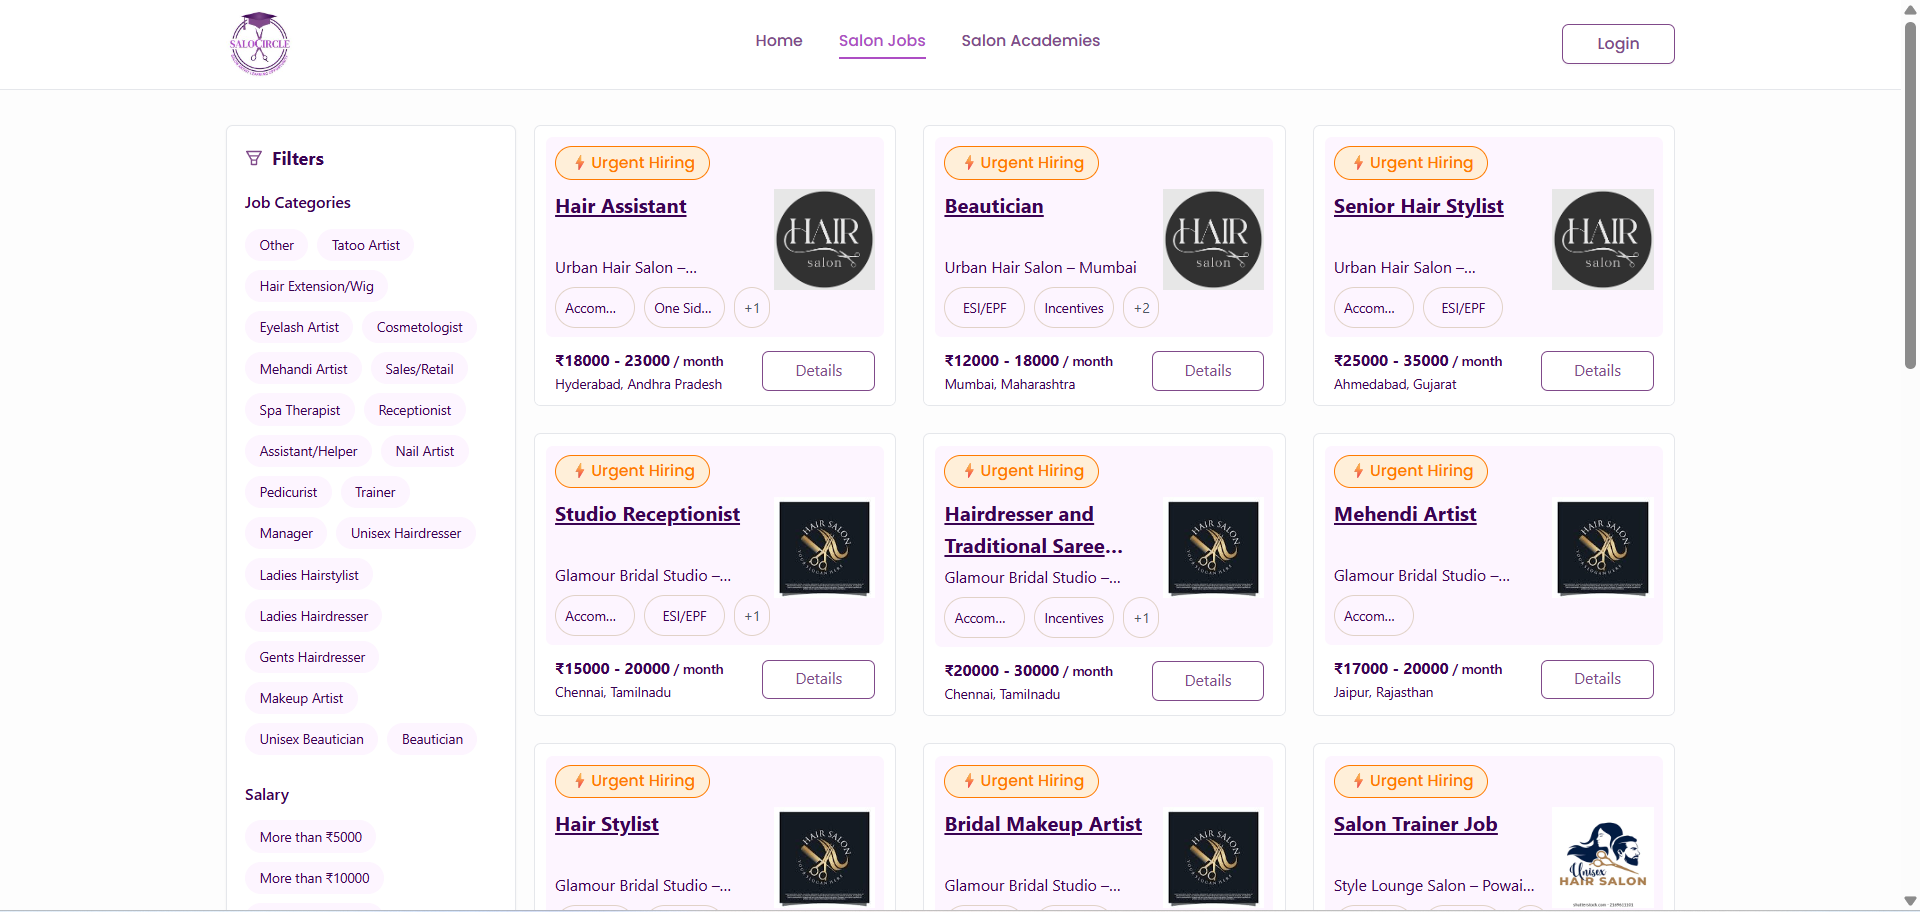This screenshot has height=912, width=1920.
Task: Open salon logo on Senior Hair Stylist card
Action: (1602, 240)
